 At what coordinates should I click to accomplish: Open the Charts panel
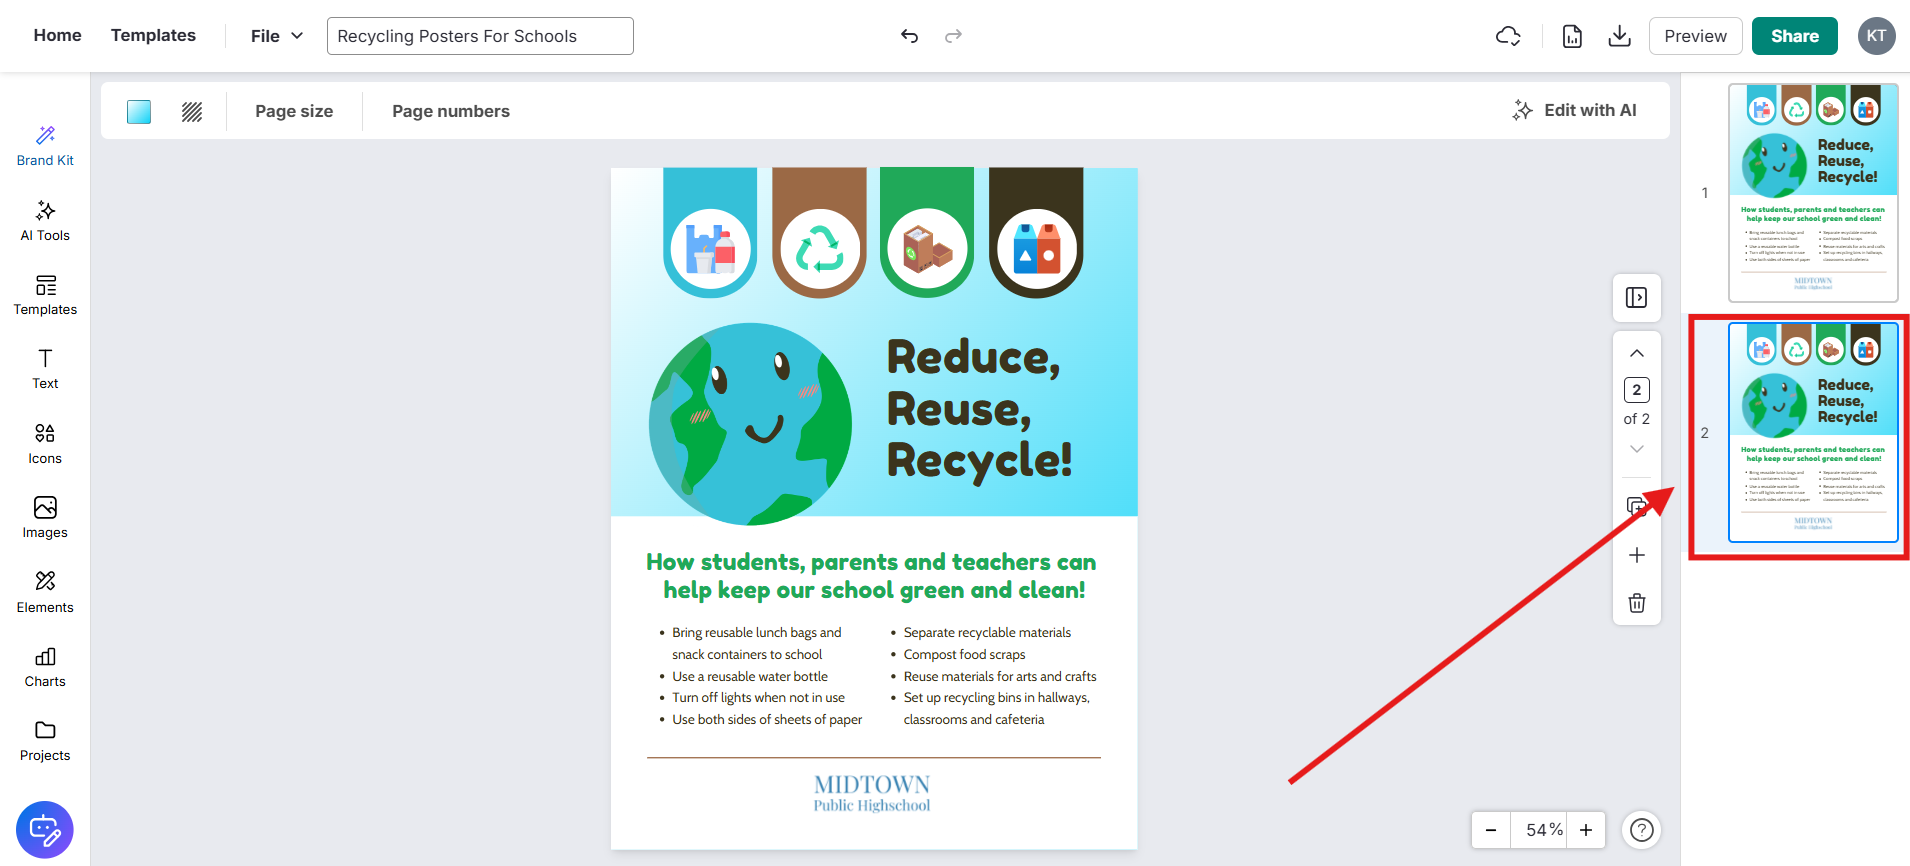[x=45, y=667]
